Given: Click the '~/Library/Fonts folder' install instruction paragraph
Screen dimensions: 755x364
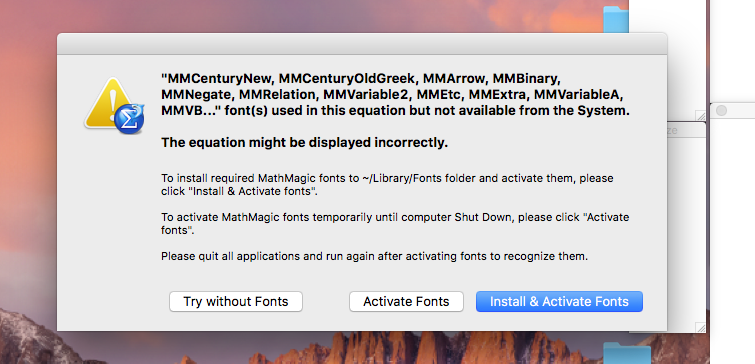Looking at the screenshot, I should coord(387,184).
